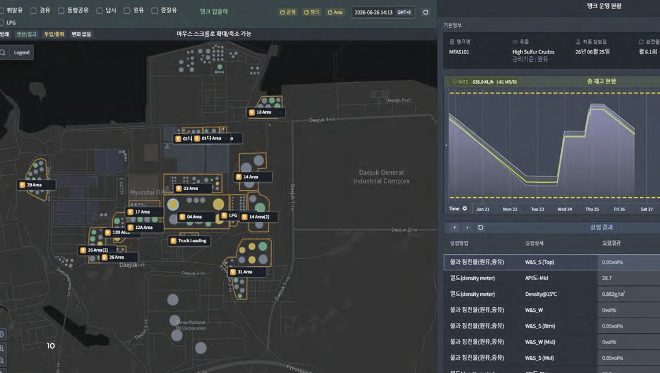This screenshot has height=373, width=660.
Task: Click the 26 Area map pin icon
Action: click(104, 257)
